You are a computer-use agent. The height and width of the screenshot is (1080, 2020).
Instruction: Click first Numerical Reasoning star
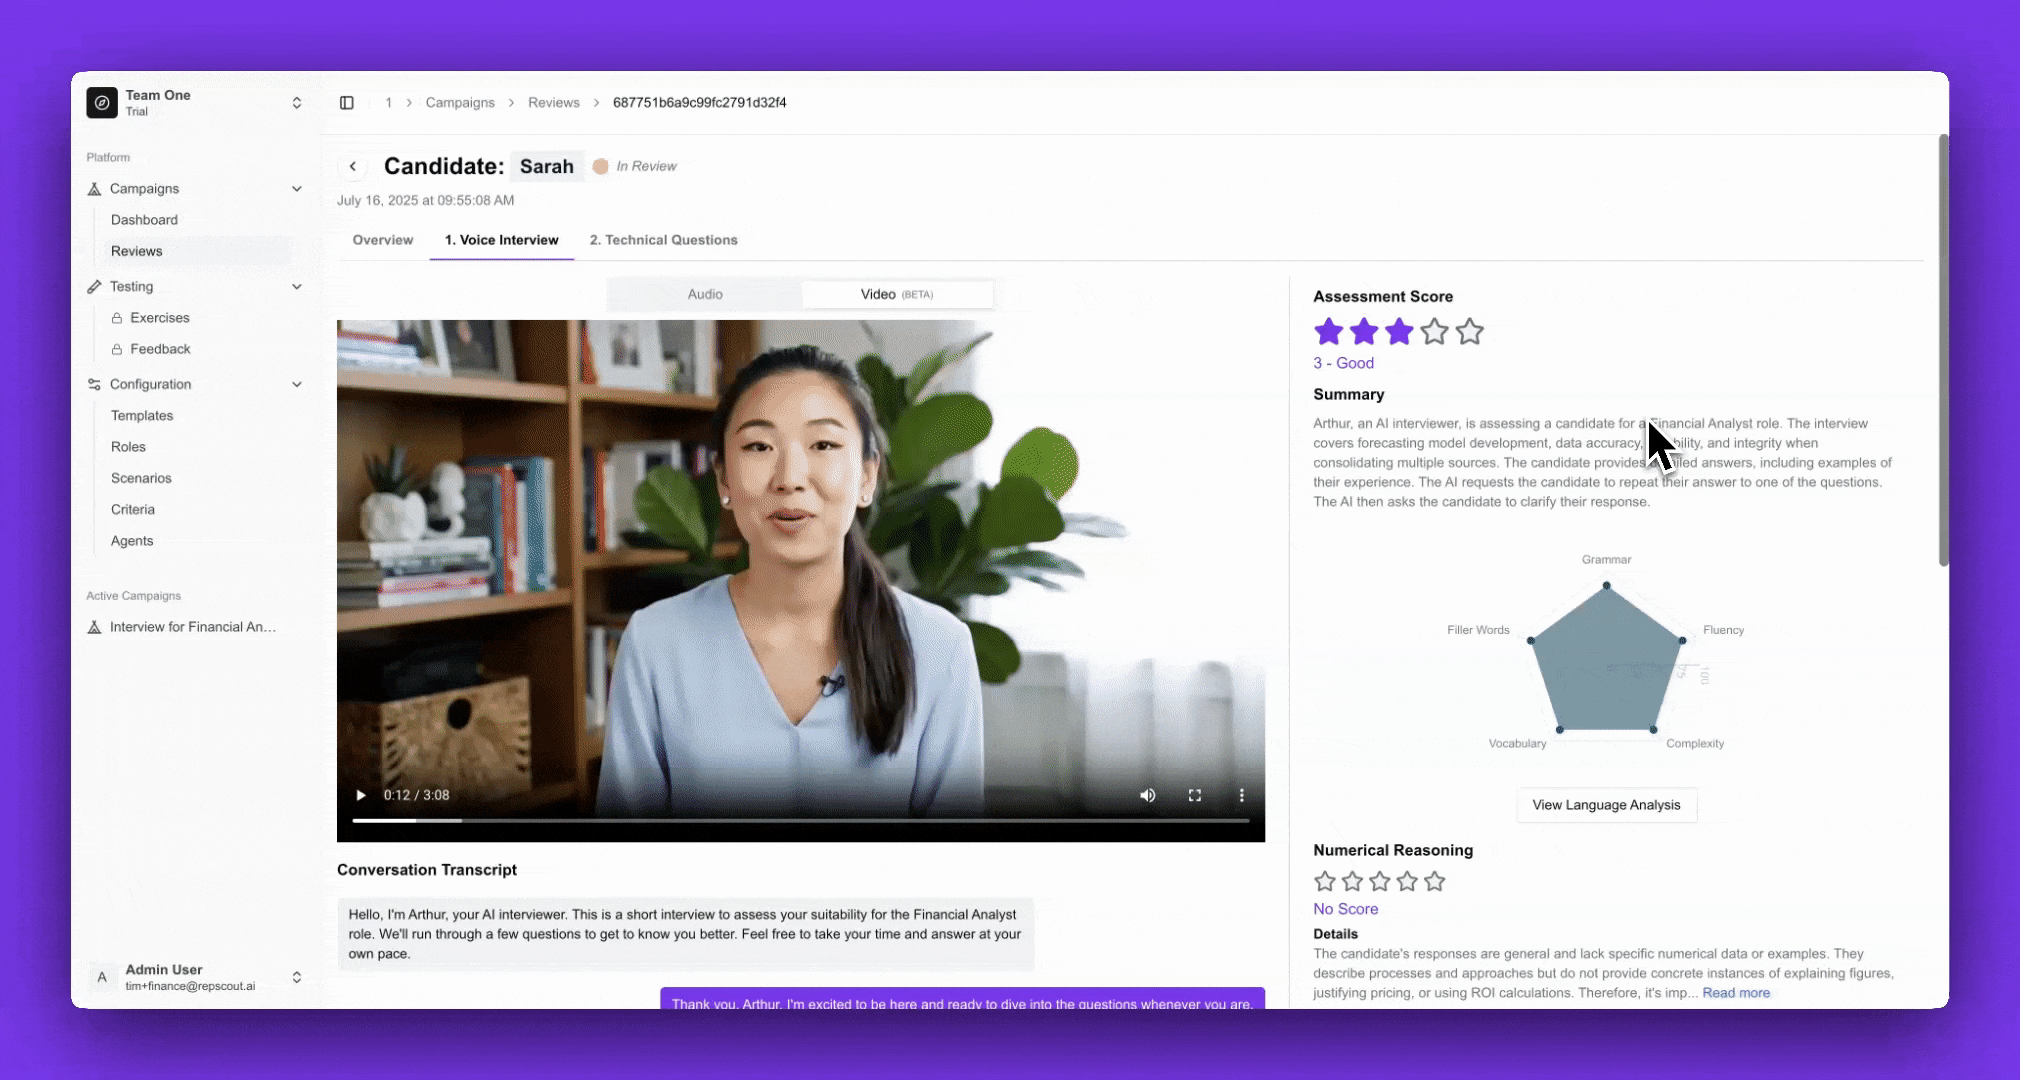(1325, 882)
